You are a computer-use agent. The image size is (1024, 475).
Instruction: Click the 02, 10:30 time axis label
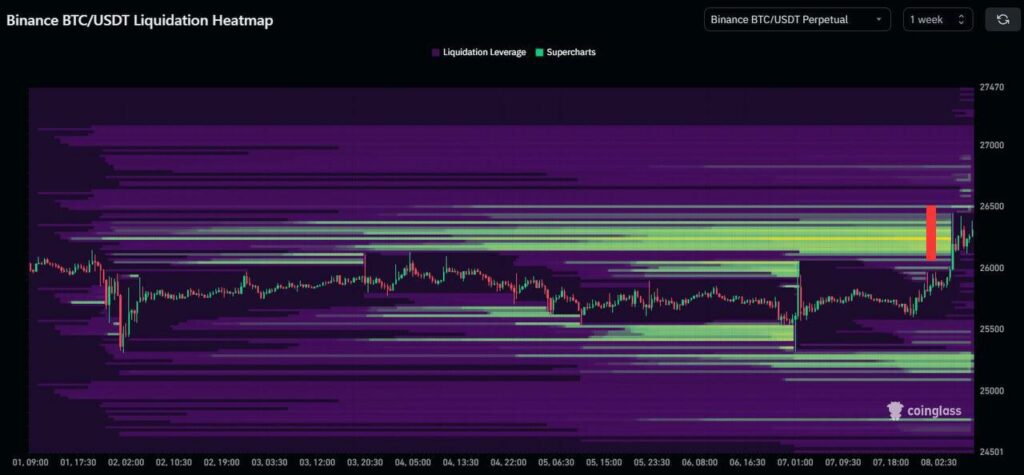click(174, 463)
